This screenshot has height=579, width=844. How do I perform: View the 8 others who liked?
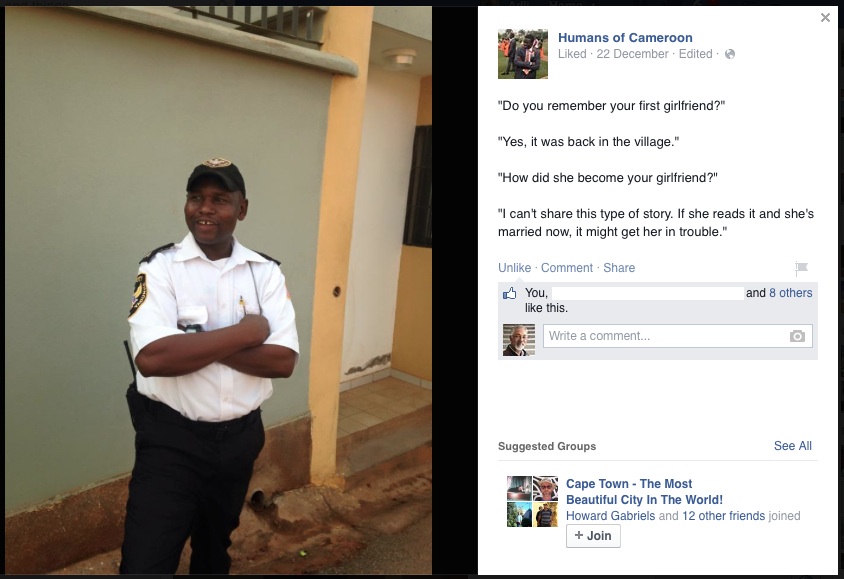(791, 293)
